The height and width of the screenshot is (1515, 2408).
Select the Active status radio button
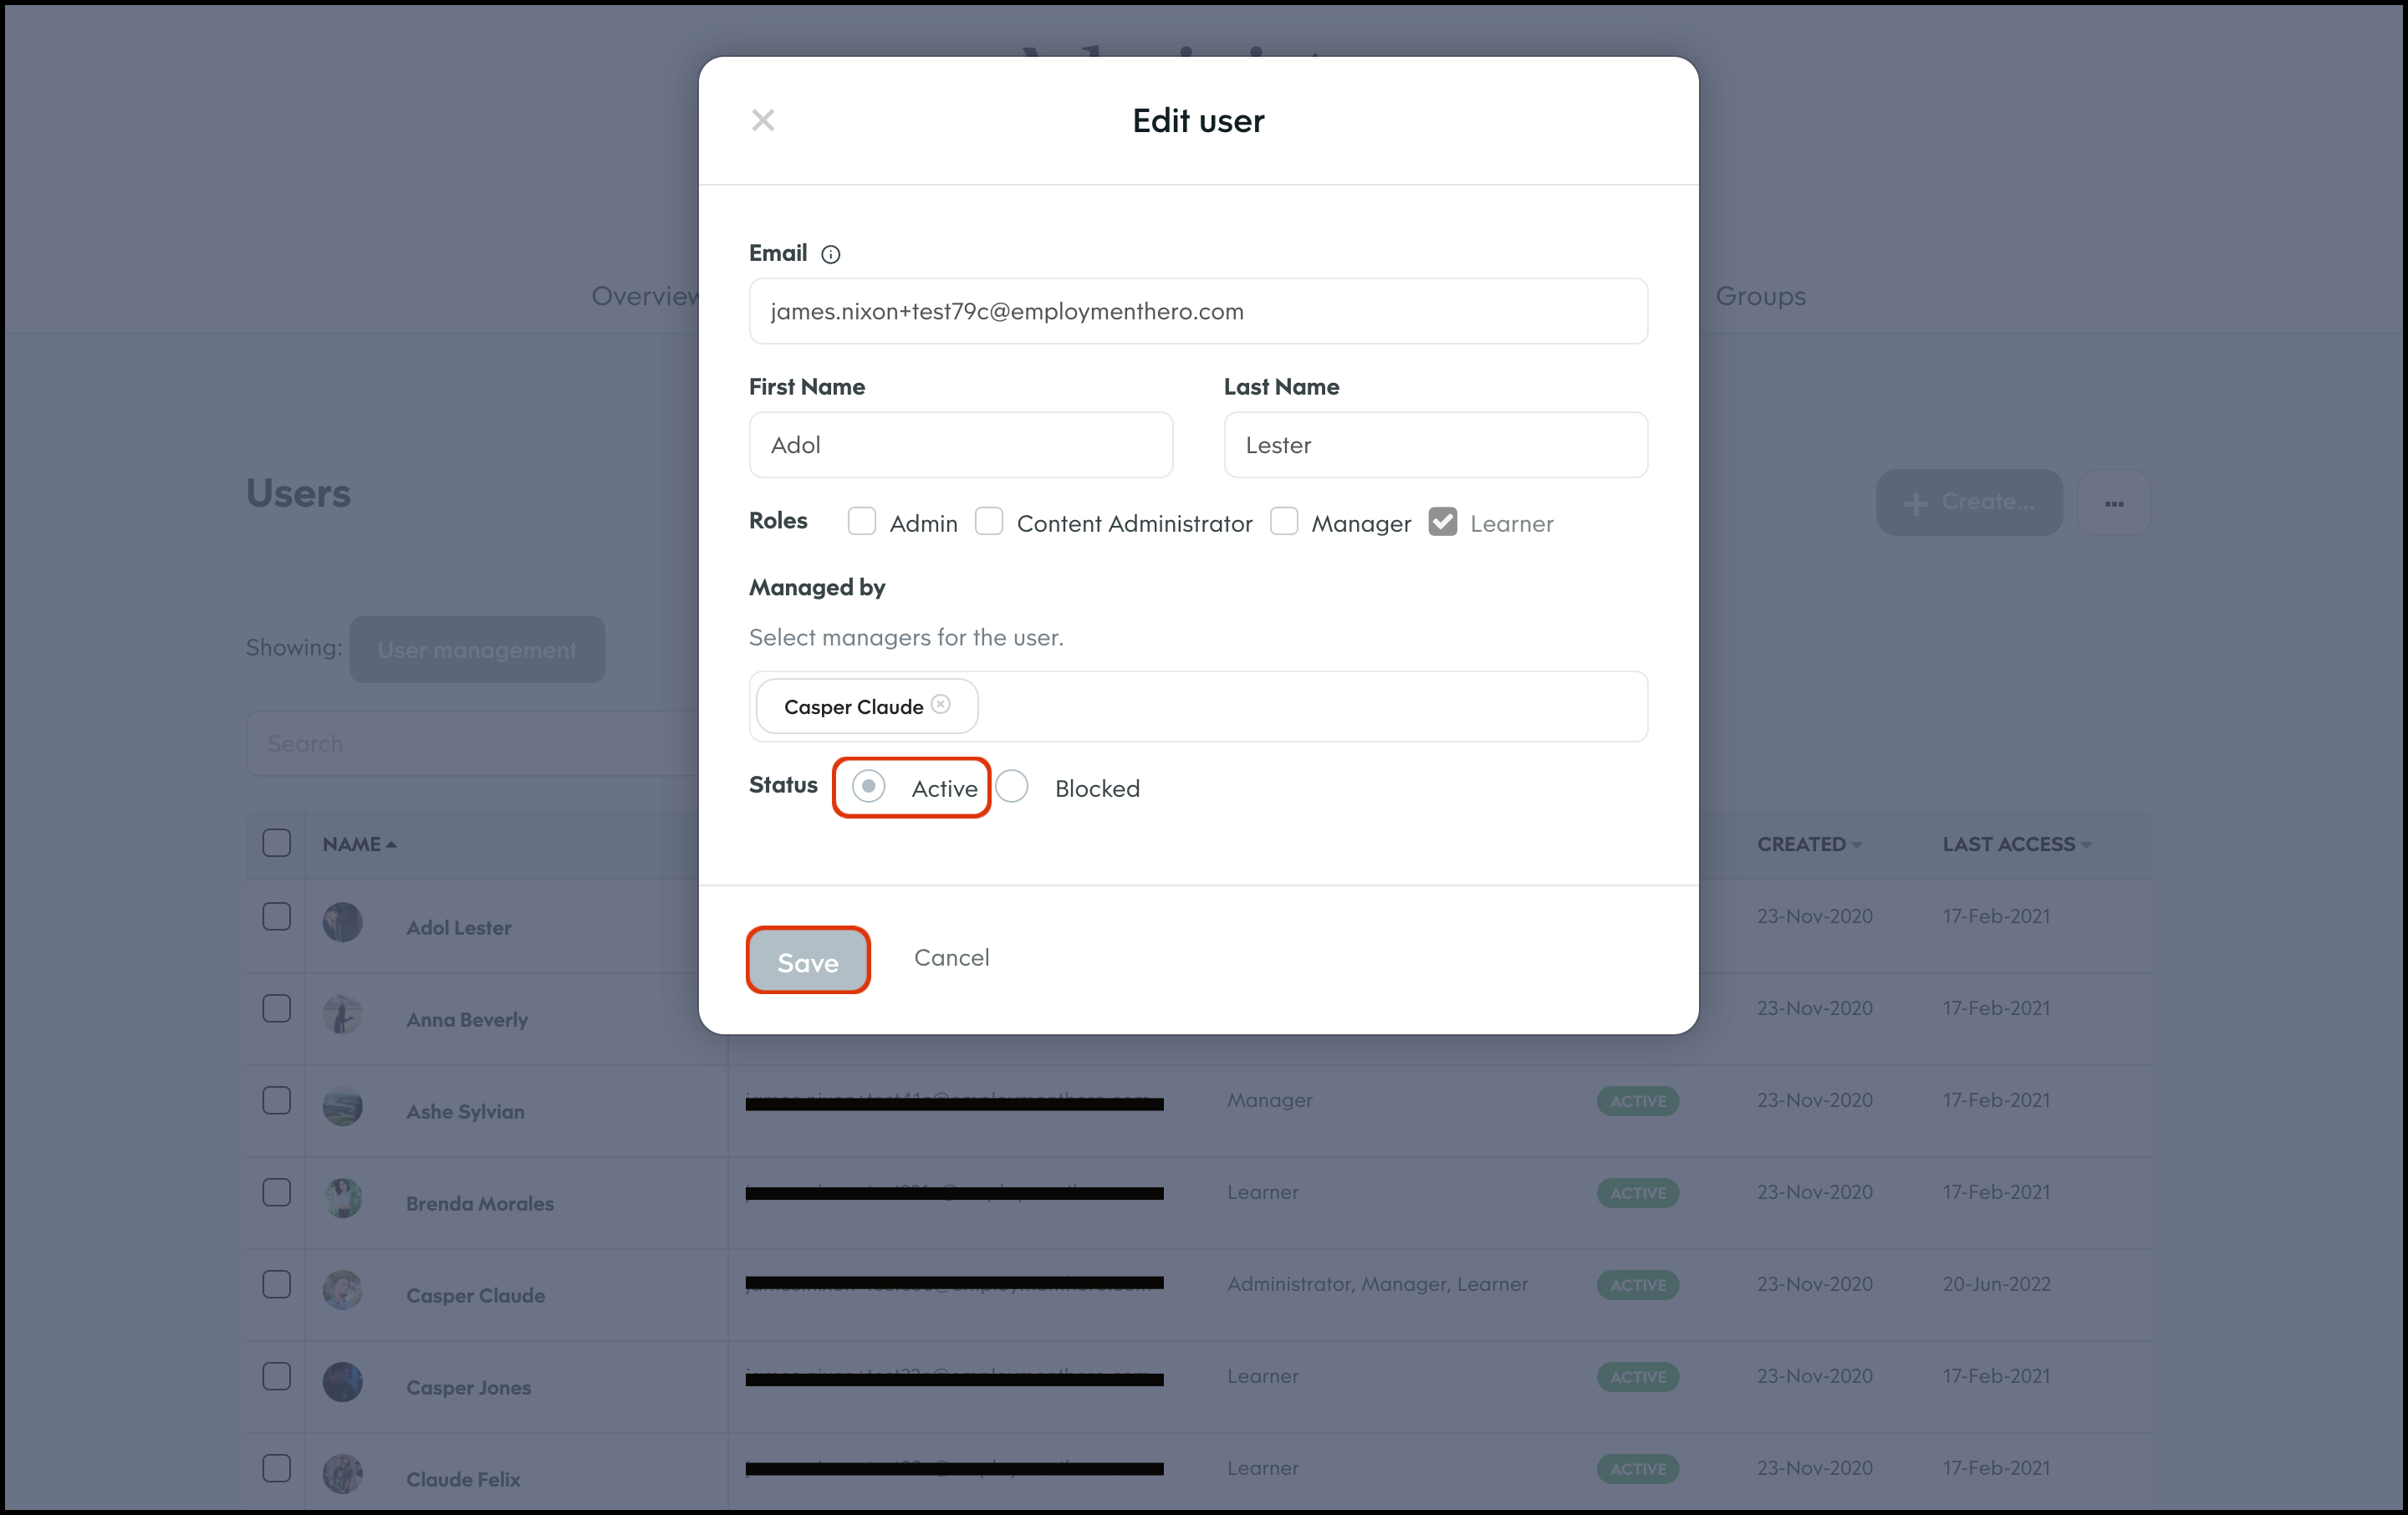pyautogui.click(x=868, y=786)
